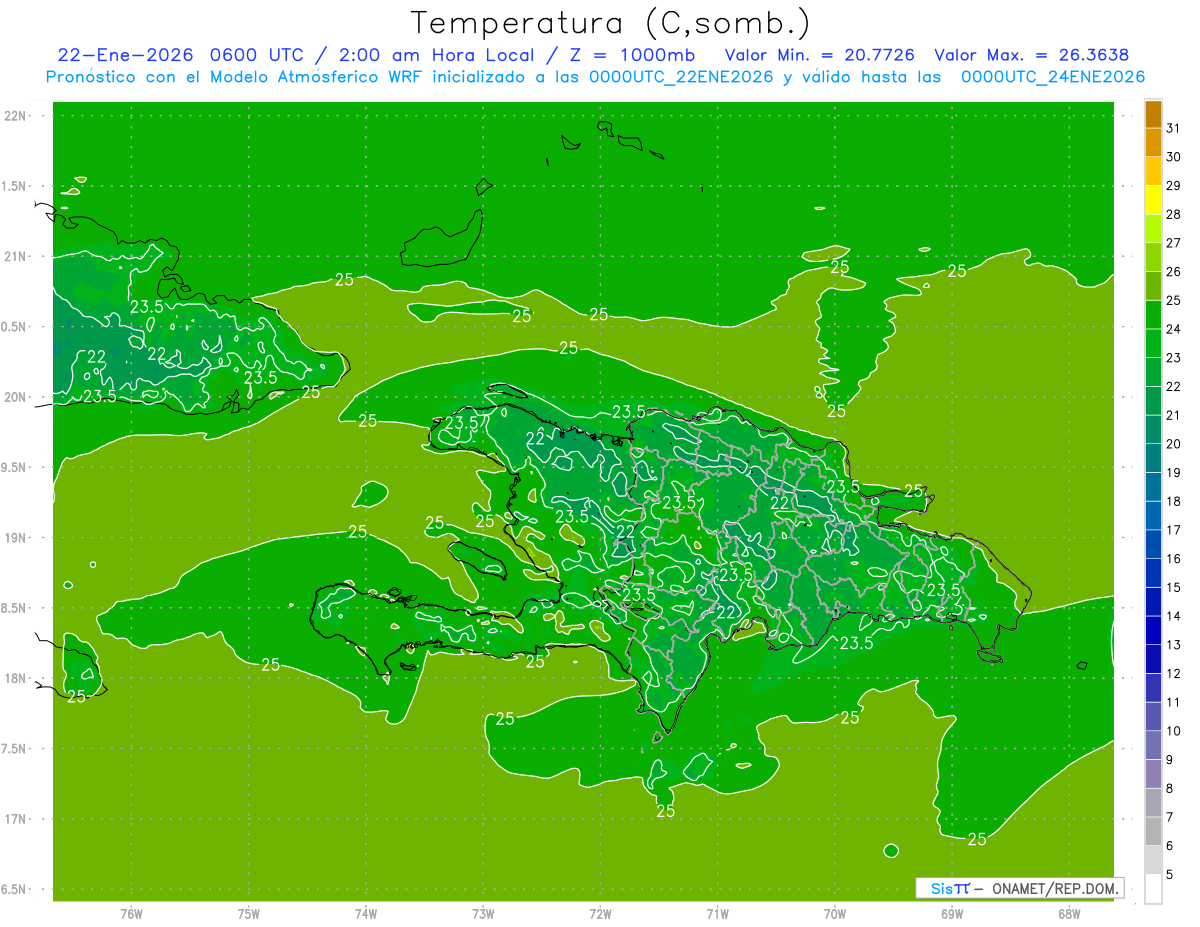Image resolution: width=1200 pixels, height=927 pixels.
Task: Click the '68W' longitude axis label
Action: [1068, 913]
